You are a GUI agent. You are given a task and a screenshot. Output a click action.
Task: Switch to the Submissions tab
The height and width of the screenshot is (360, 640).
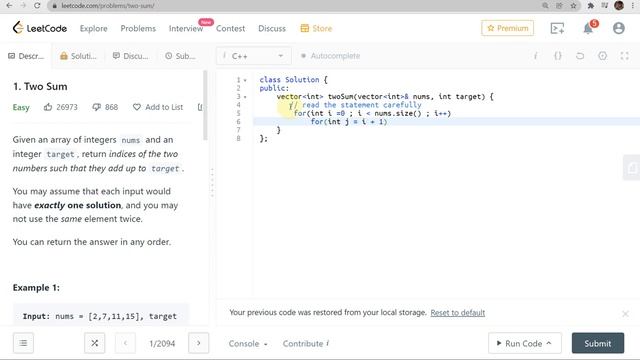click(180, 56)
